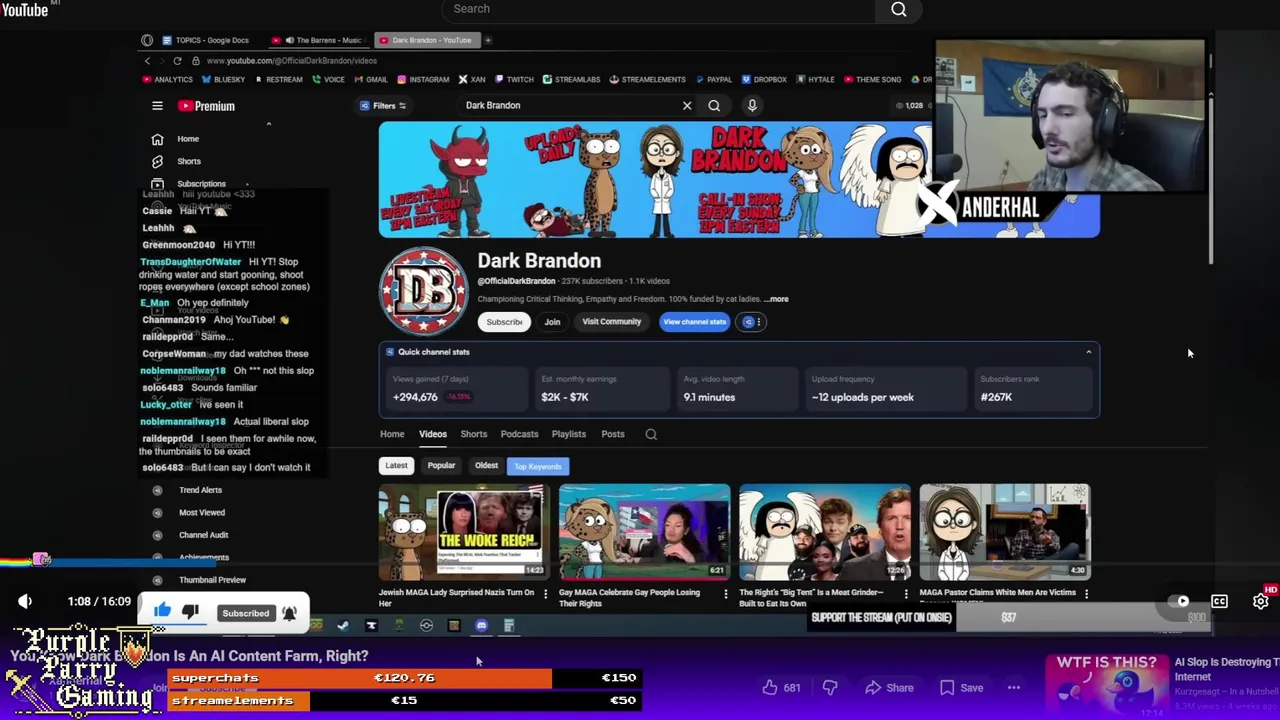Toggle the autoplay switch in player
Screen dimensions: 1280x720
(x=1181, y=601)
